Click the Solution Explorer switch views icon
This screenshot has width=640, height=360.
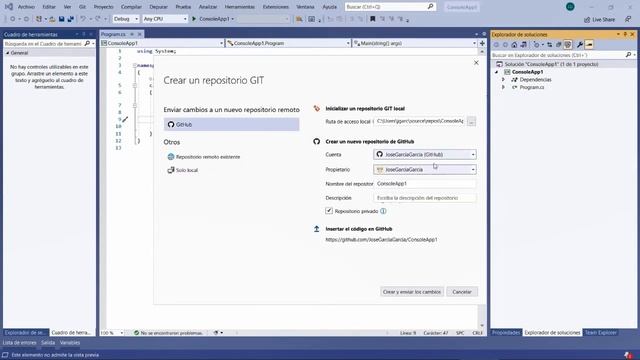click(524, 44)
